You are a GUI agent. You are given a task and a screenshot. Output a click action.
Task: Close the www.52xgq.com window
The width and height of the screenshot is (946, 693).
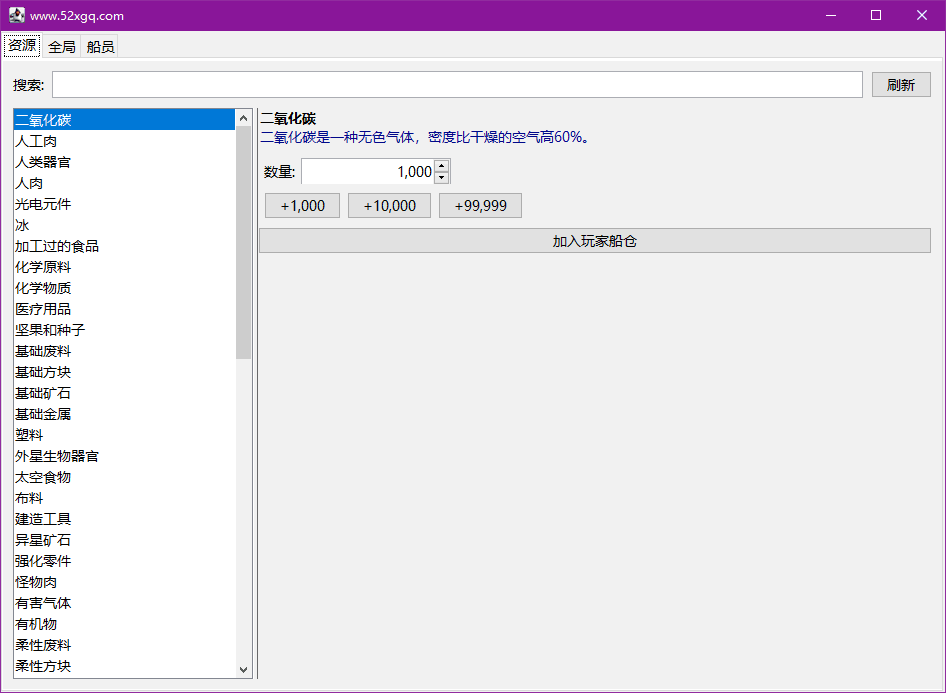922,15
